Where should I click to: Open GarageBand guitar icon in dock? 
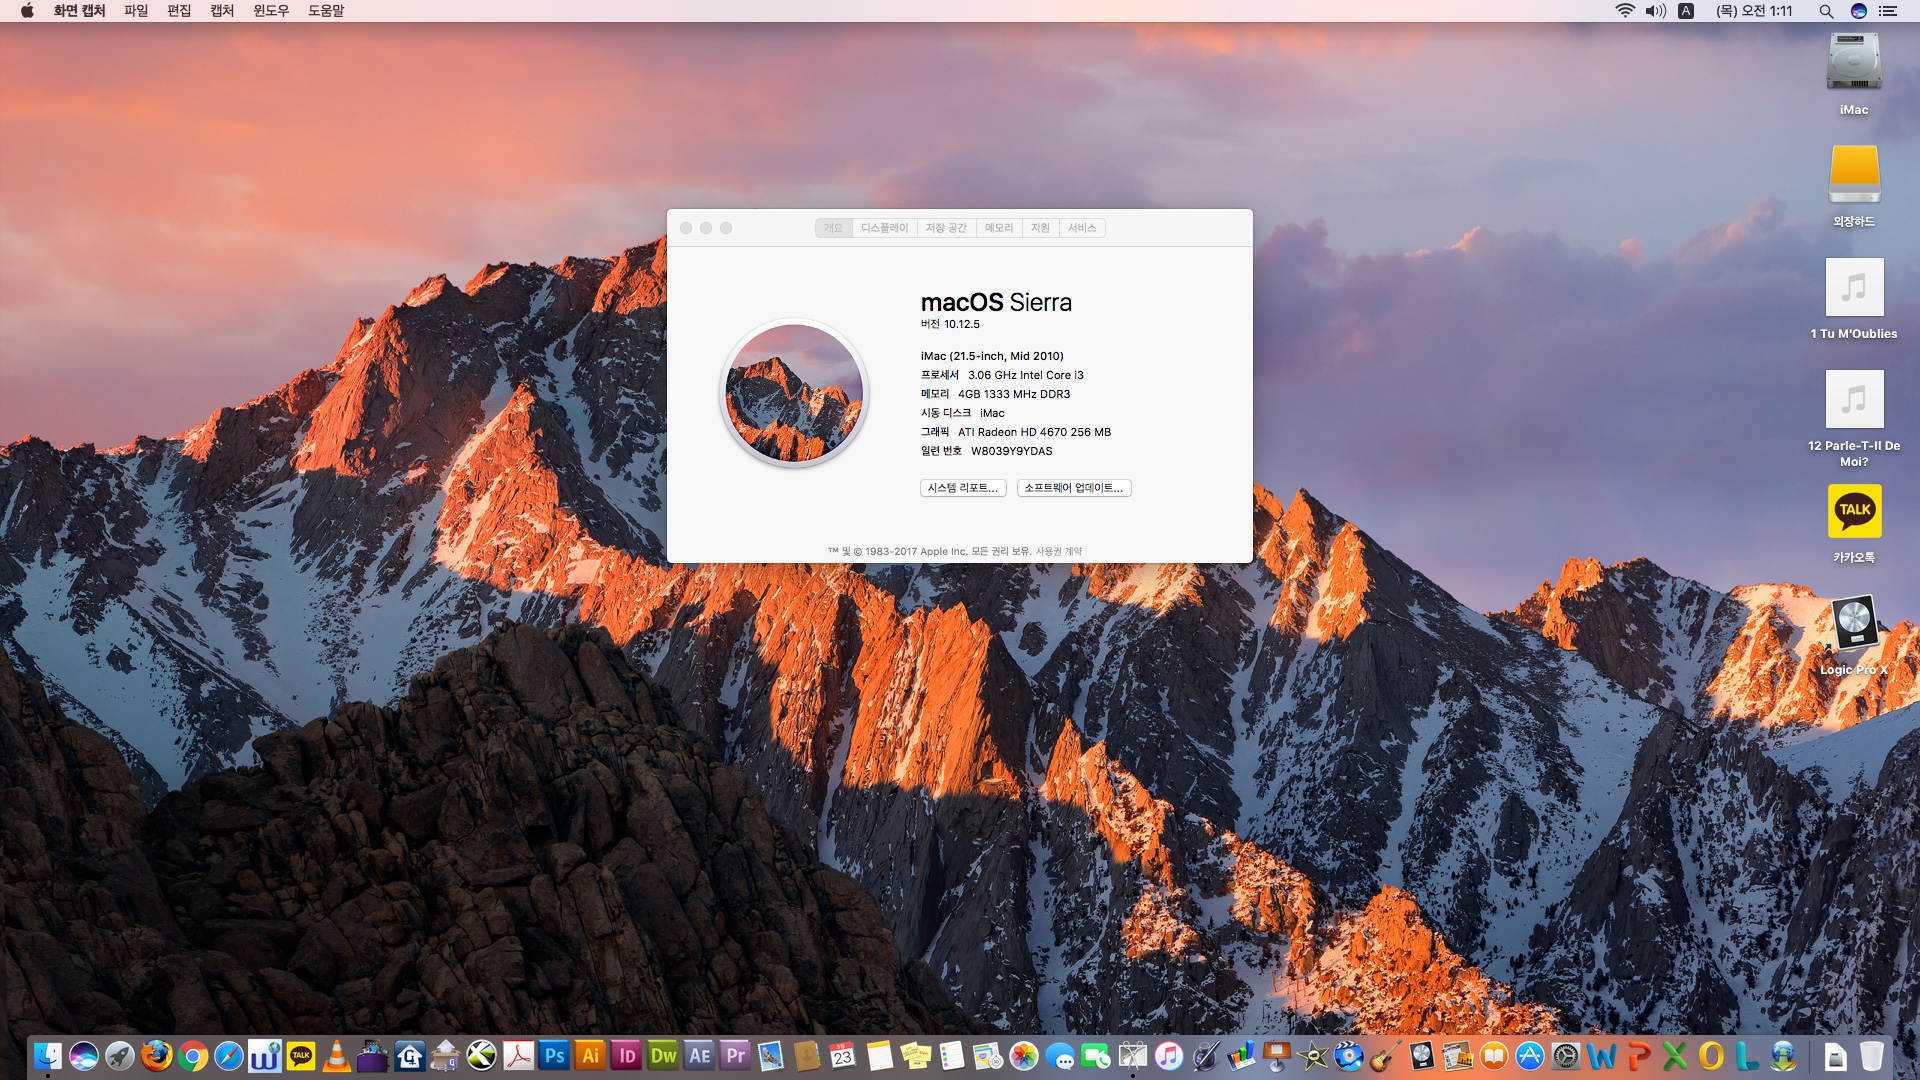[x=1385, y=1056]
